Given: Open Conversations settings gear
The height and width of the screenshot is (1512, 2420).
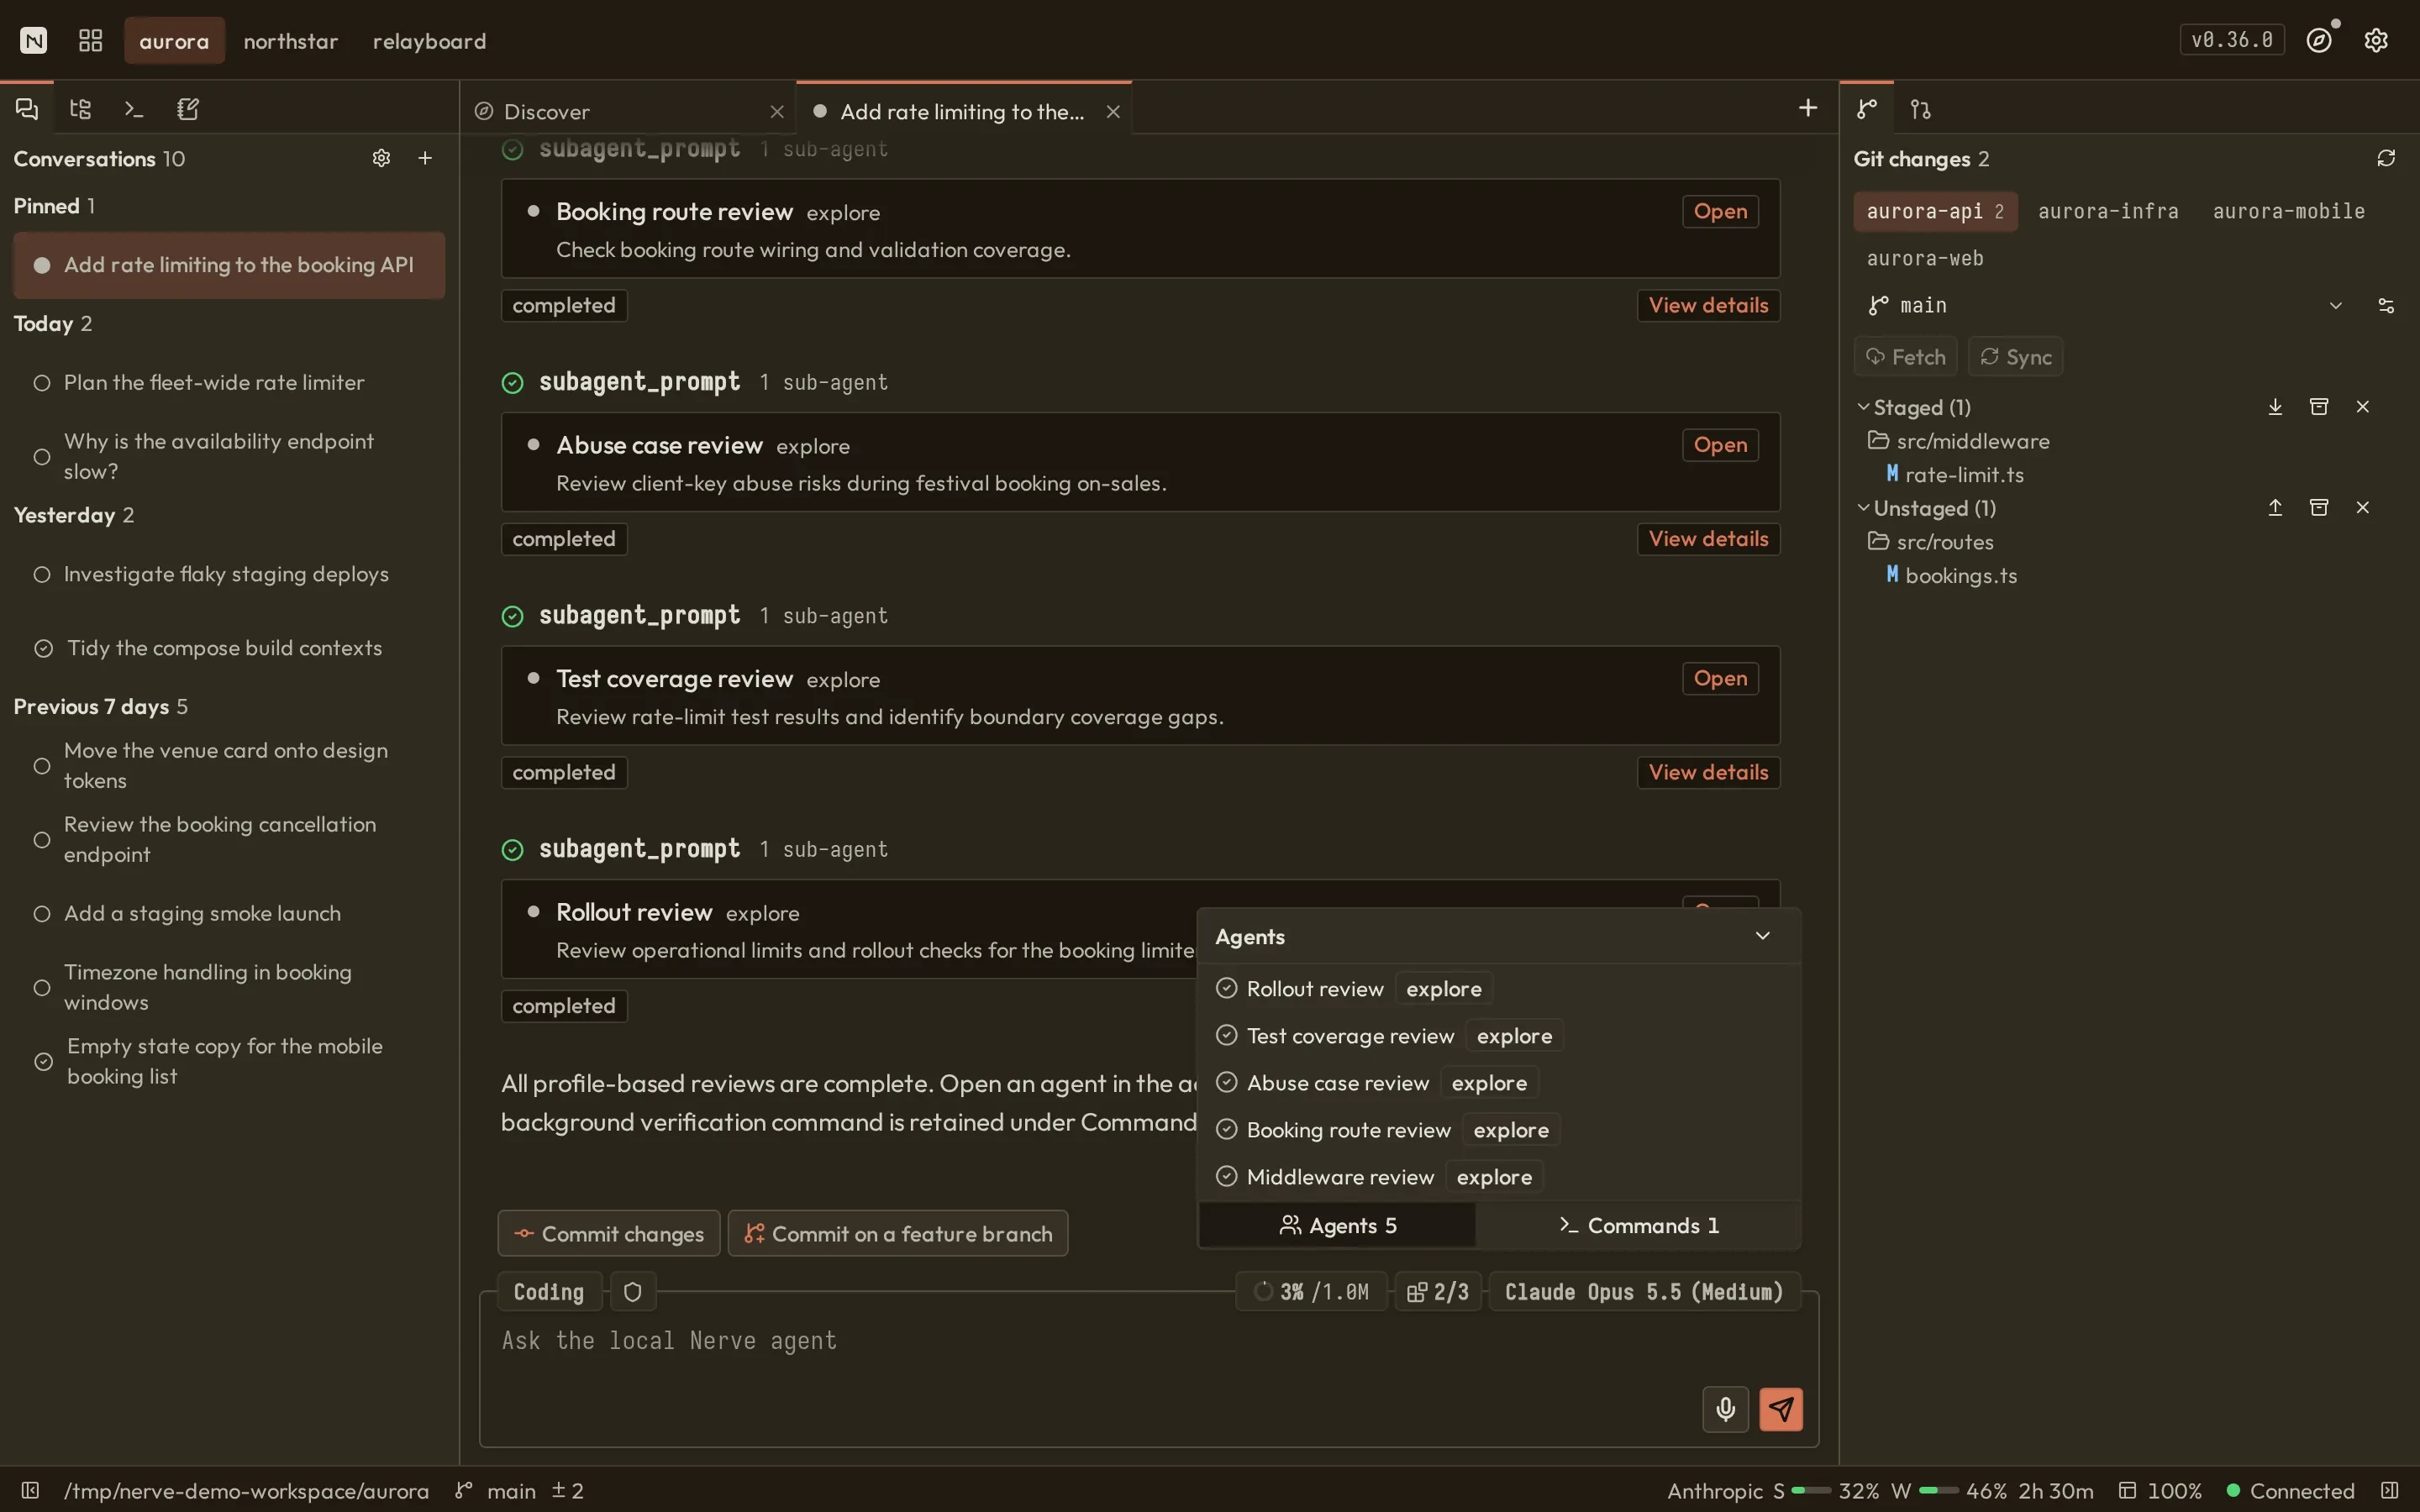Looking at the screenshot, I should click(381, 158).
